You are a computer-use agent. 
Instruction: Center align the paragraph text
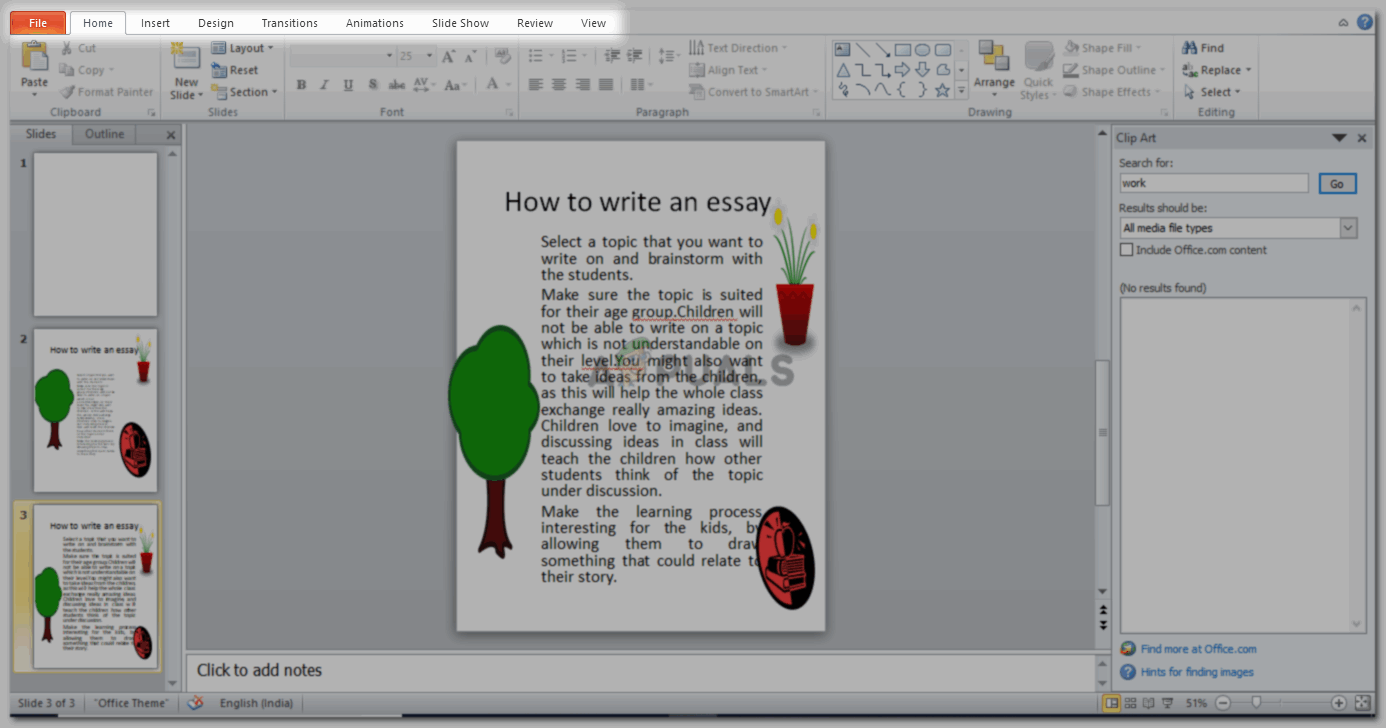[x=559, y=85]
